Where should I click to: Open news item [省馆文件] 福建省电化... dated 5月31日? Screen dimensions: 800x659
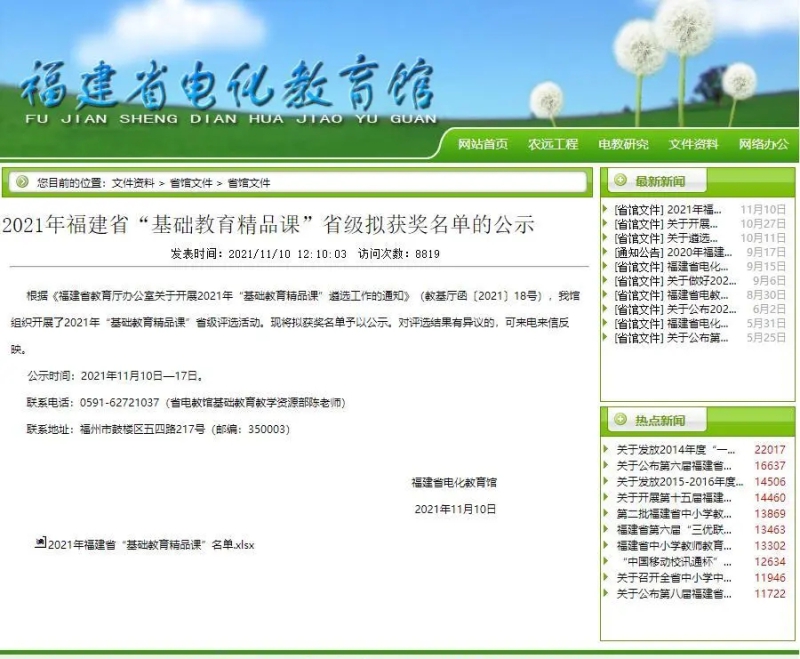pyautogui.click(x=671, y=324)
